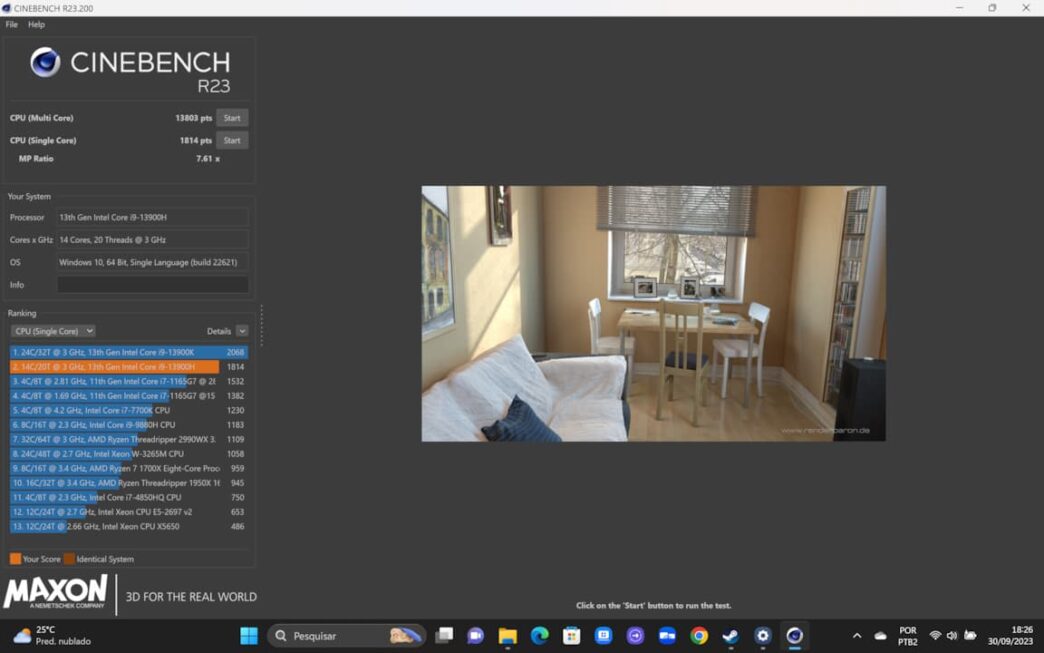
Task: Click the volume speaker tray icon
Action: pos(952,636)
